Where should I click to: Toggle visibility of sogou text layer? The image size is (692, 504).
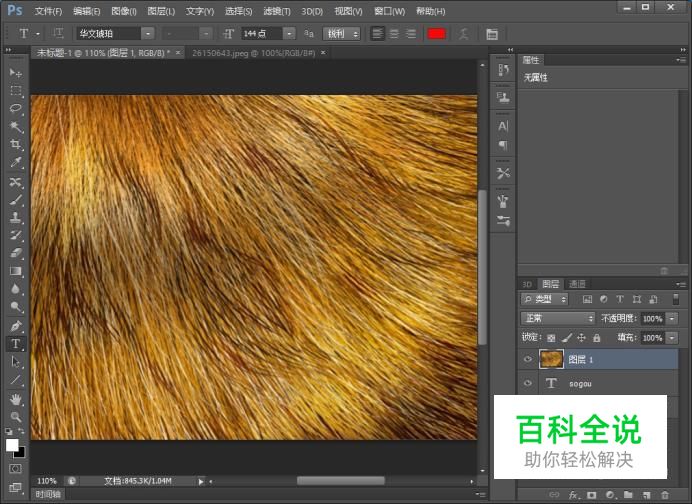click(528, 383)
